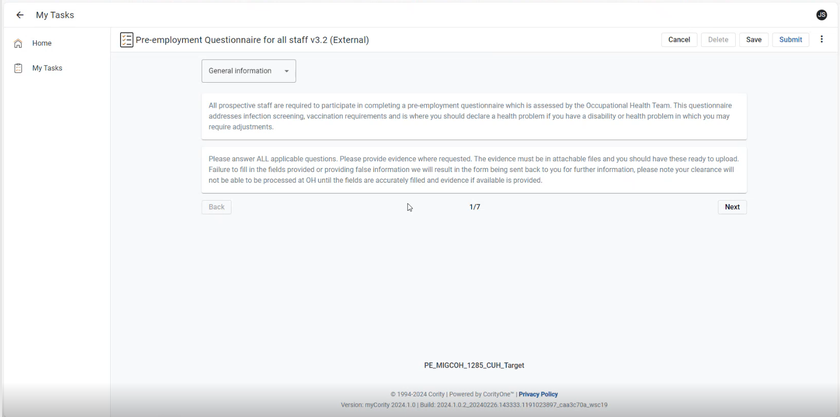
Task: Click the 1/7 page indicator
Action: [x=475, y=207]
